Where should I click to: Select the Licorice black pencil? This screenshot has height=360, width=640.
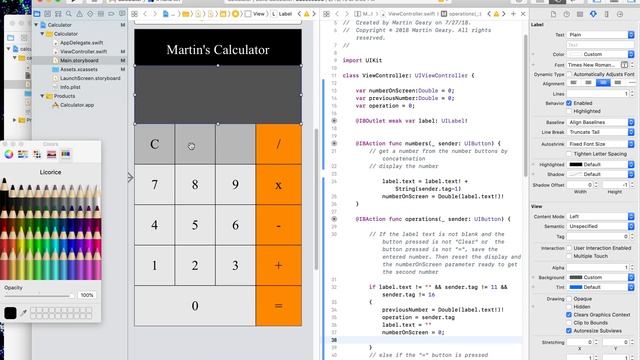click(x=4, y=195)
